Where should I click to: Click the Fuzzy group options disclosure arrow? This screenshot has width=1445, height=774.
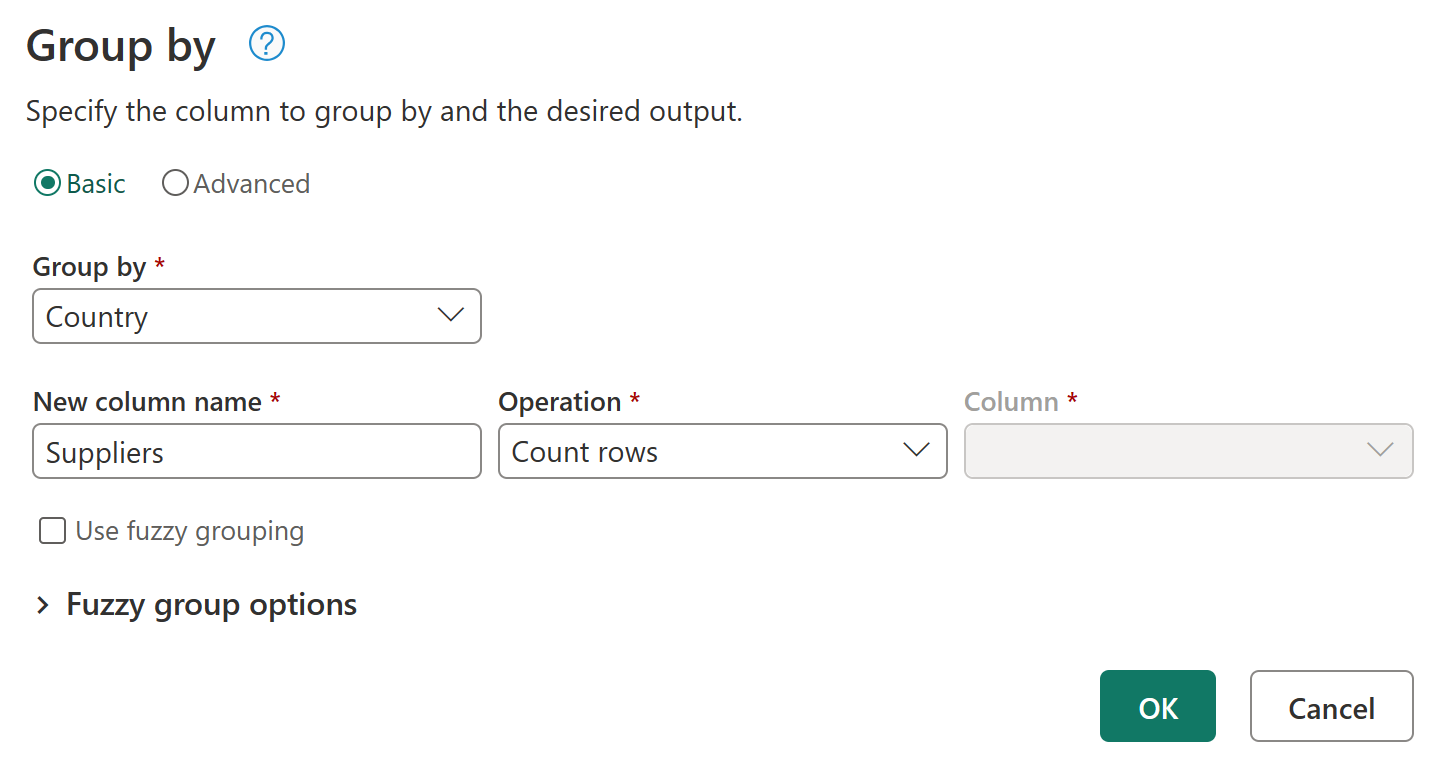[42, 604]
